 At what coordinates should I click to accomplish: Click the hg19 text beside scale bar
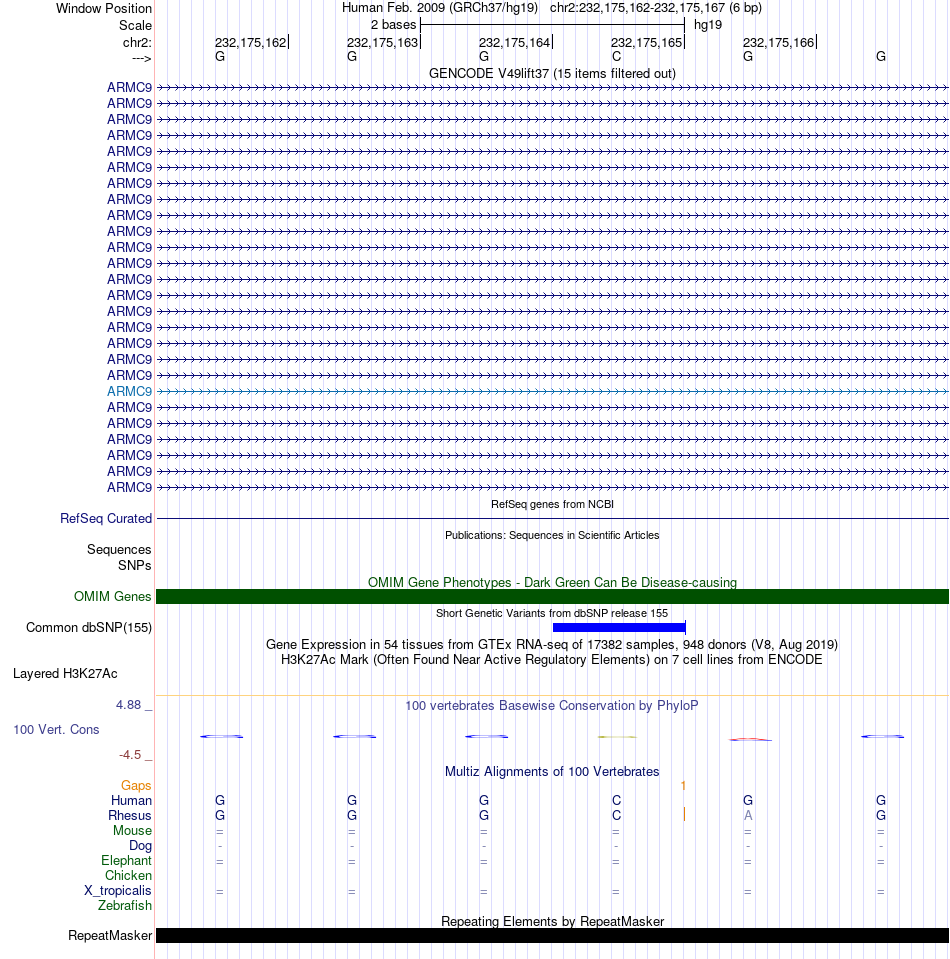click(708, 24)
